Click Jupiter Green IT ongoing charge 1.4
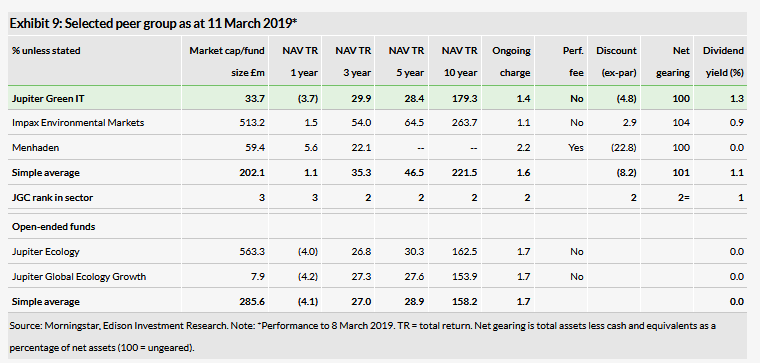 (523, 98)
